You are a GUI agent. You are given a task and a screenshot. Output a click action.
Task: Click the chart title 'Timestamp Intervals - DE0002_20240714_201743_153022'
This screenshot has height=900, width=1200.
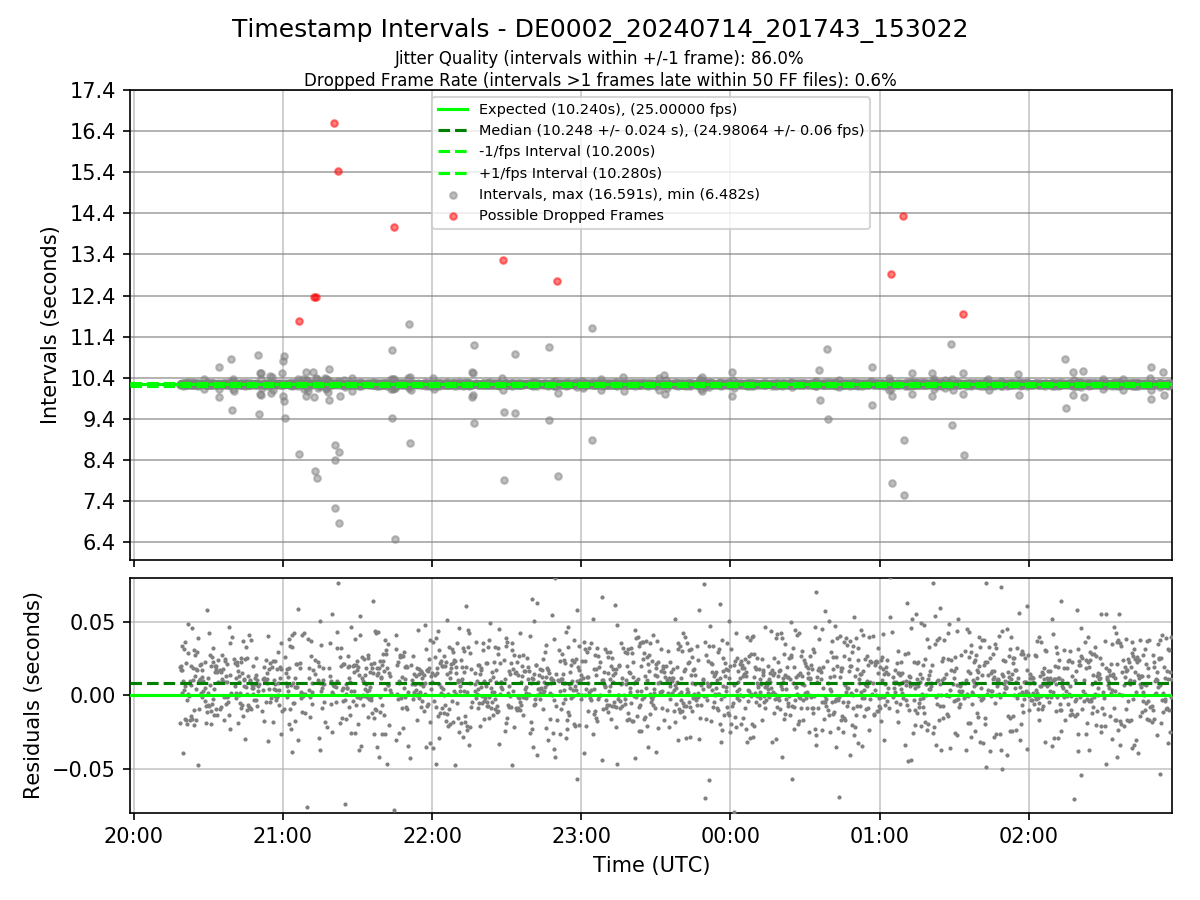pyautogui.click(x=600, y=29)
